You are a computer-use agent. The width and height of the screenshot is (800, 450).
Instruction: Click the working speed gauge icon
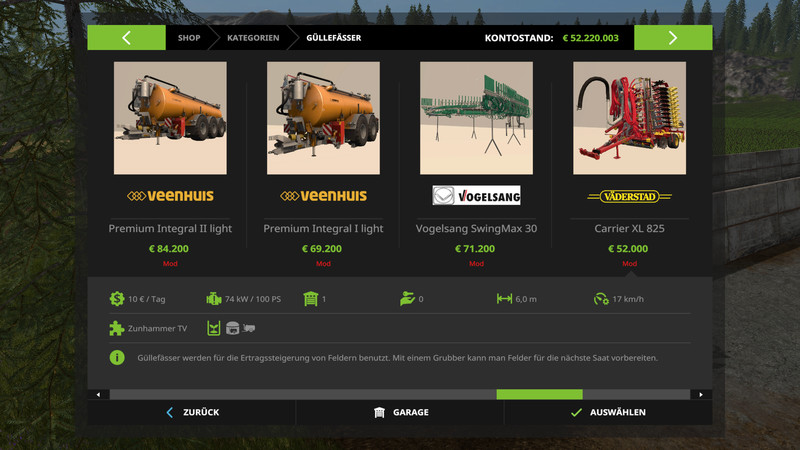601,299
